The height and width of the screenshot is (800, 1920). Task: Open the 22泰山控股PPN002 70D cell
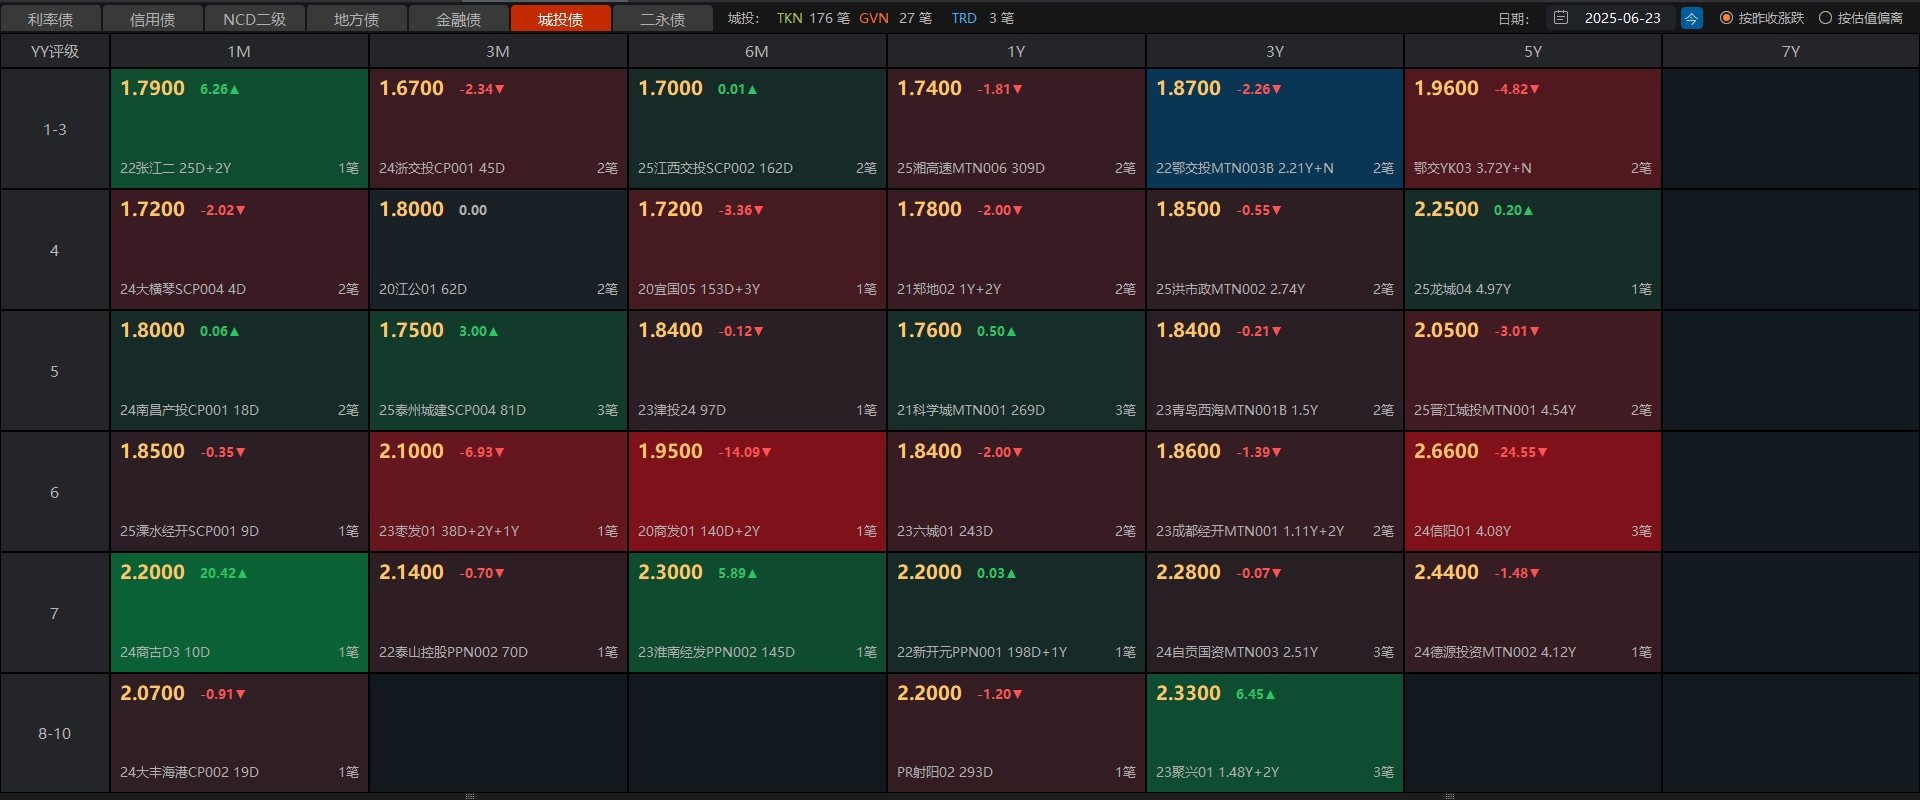[x=498, y=613]
